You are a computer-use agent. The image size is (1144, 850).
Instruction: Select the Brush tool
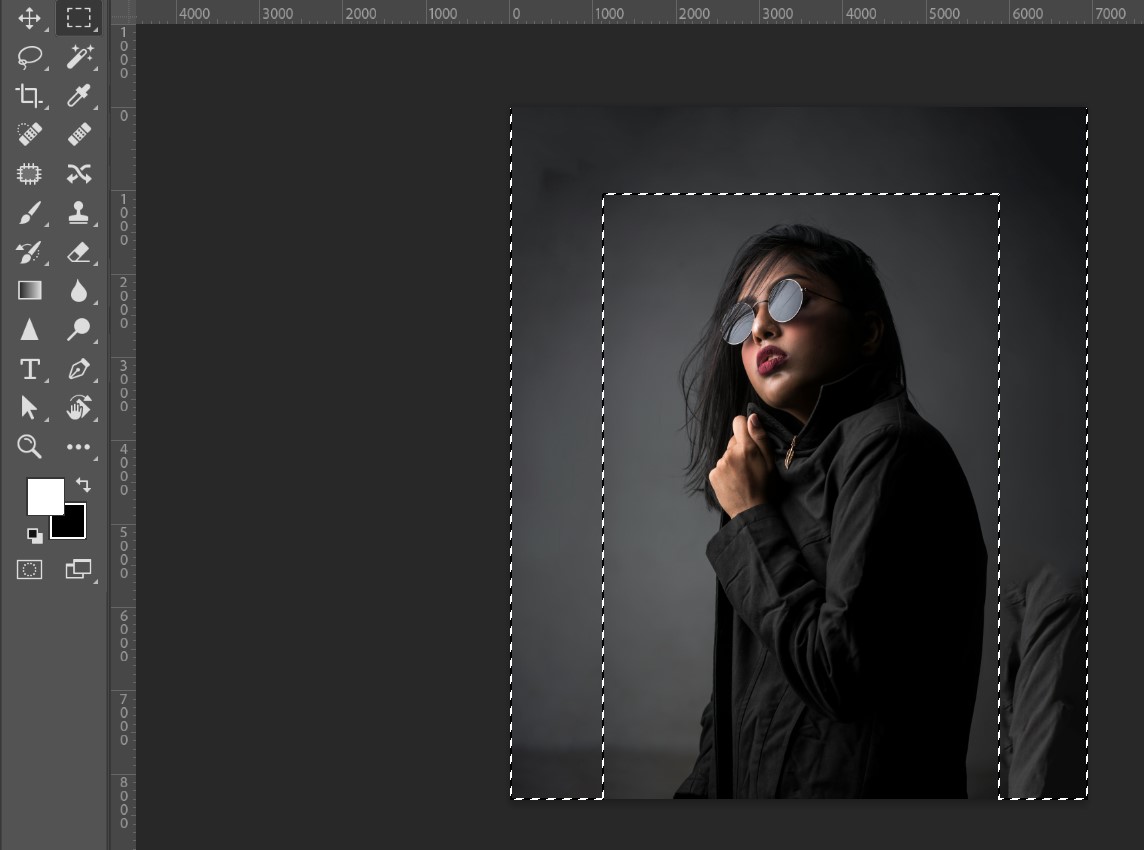click(29, 213)
